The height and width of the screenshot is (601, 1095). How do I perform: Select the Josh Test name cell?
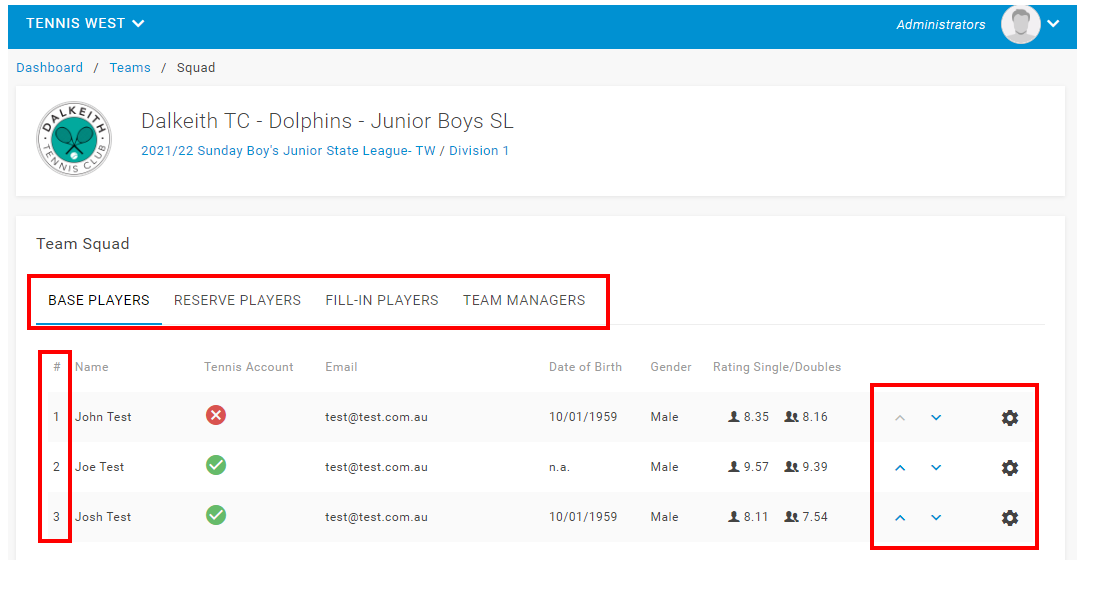point(103,517)
